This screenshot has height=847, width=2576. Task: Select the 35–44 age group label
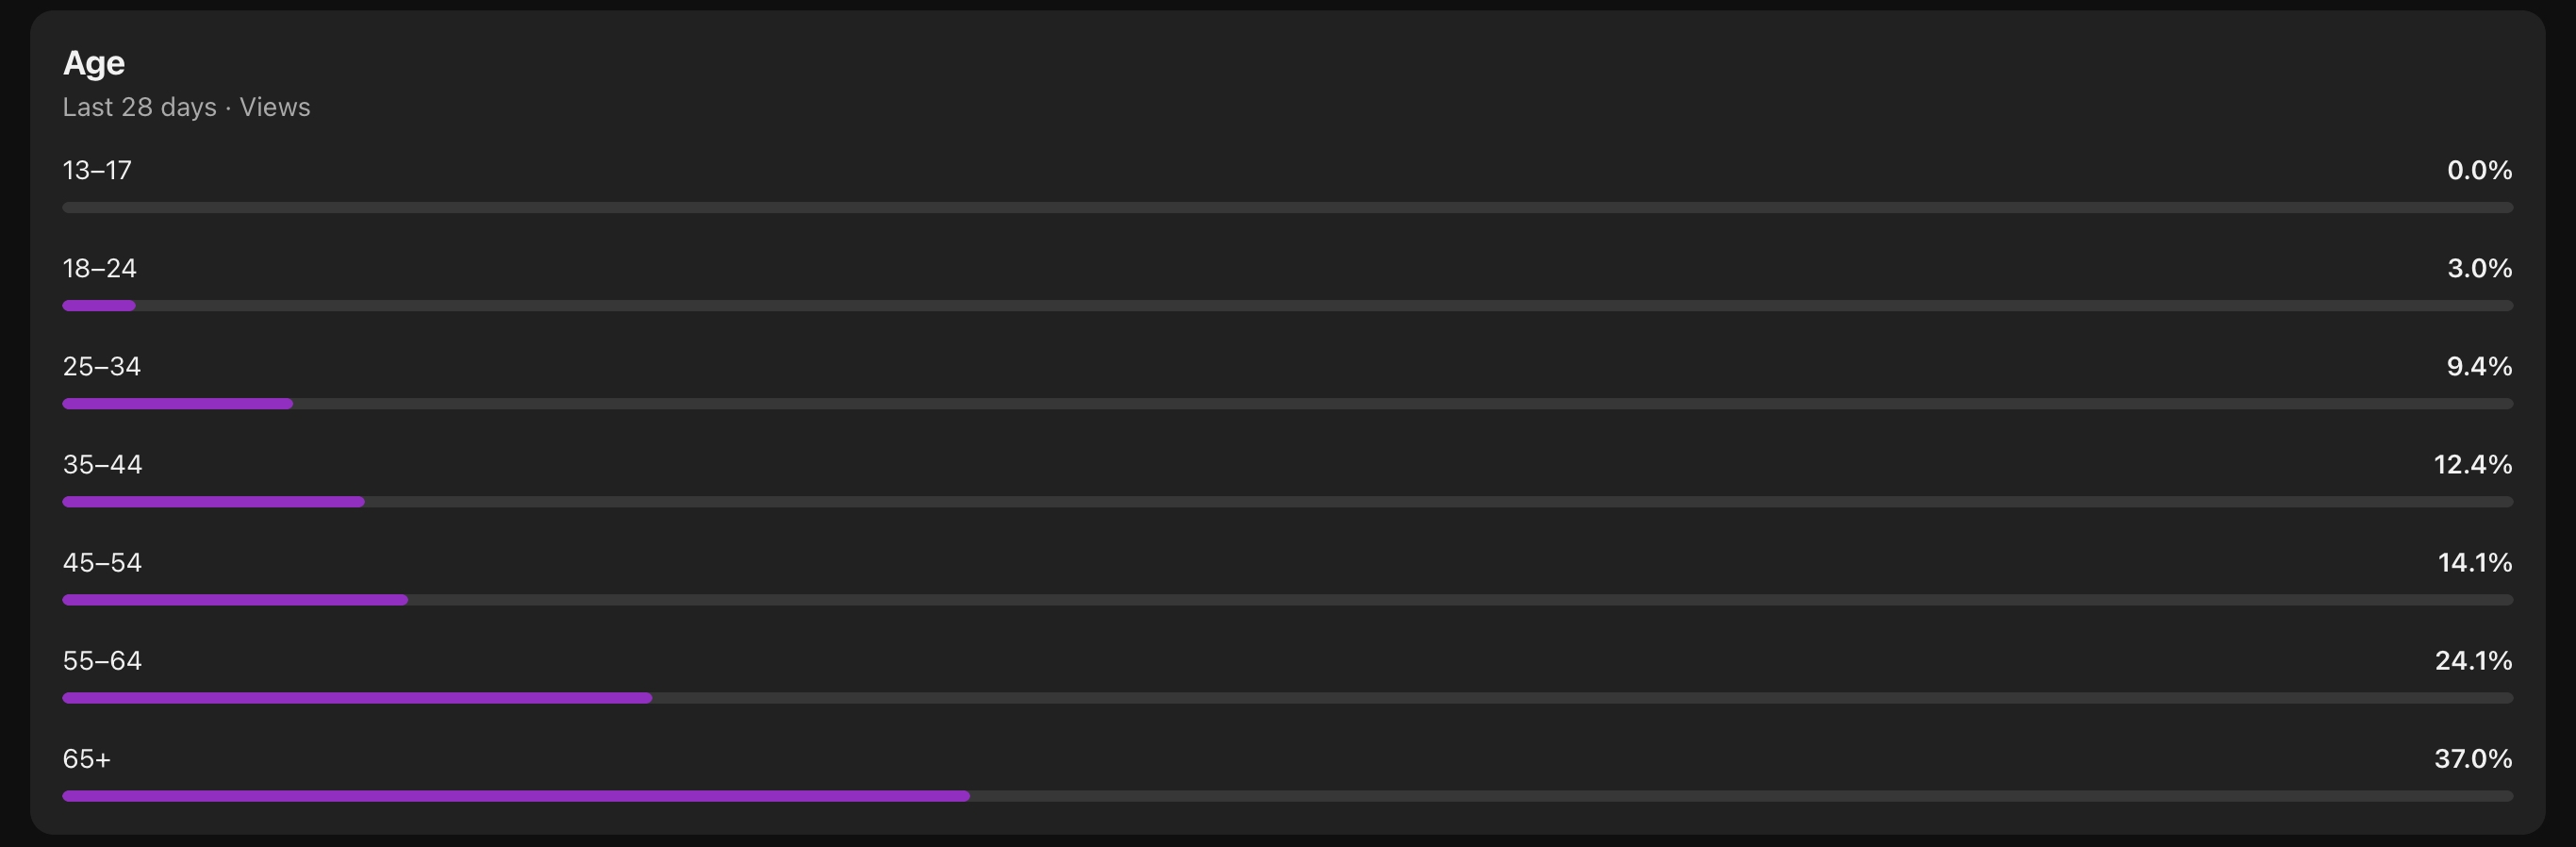103,464
